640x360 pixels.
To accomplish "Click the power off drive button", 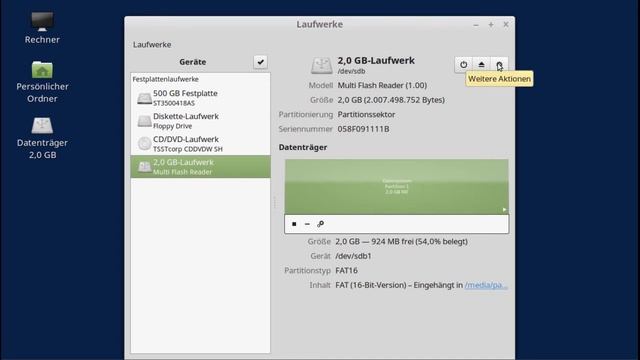I will [x=463, y=64].
